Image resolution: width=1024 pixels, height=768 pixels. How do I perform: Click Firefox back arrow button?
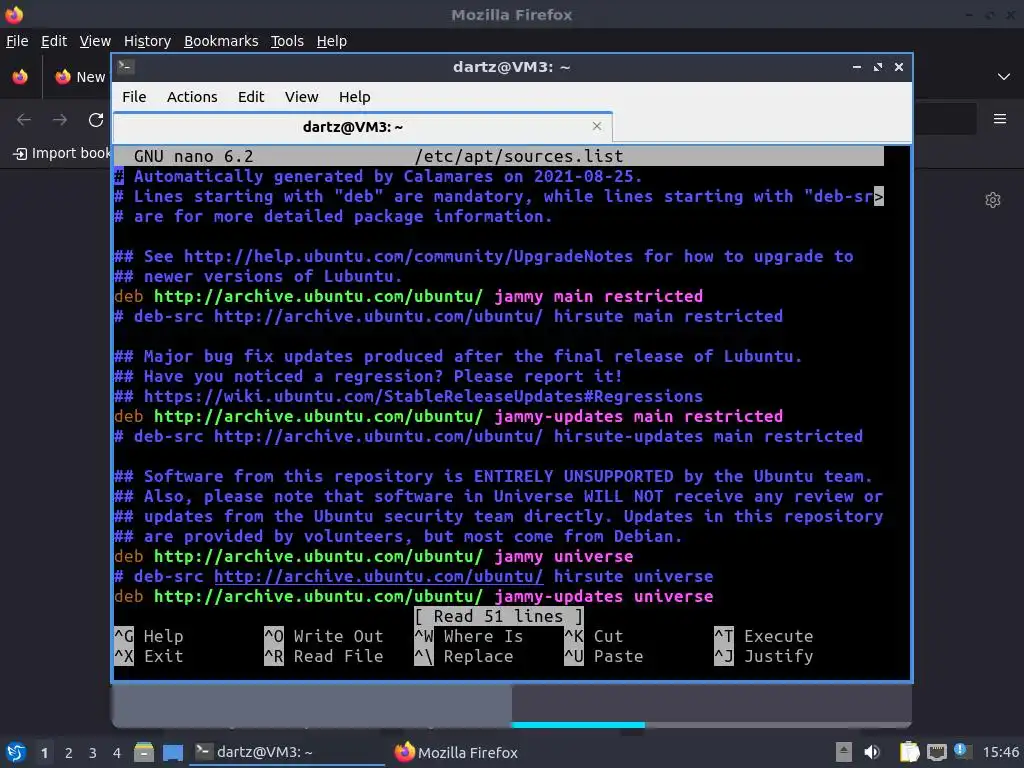click(x=24, y=120)
